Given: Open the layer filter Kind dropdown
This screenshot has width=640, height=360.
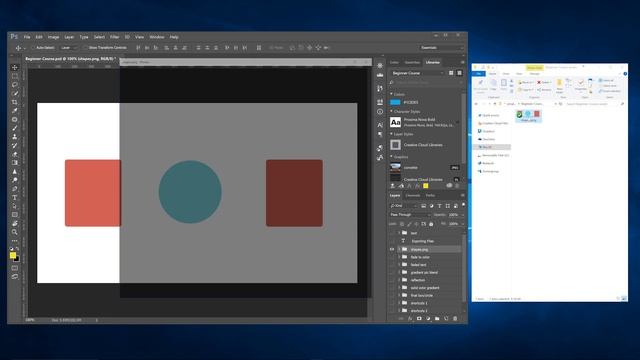Looking at the screenshot, I should pyautogui.click(x=403, y=206).
